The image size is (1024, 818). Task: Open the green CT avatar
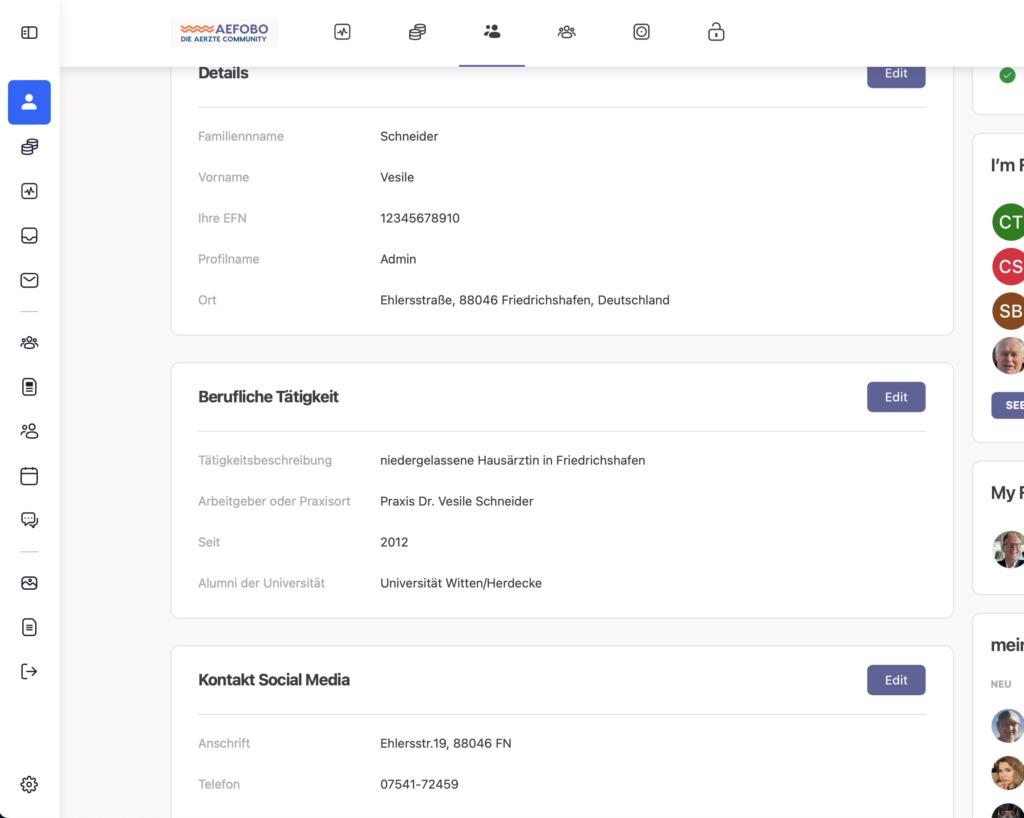[1008, 222]
